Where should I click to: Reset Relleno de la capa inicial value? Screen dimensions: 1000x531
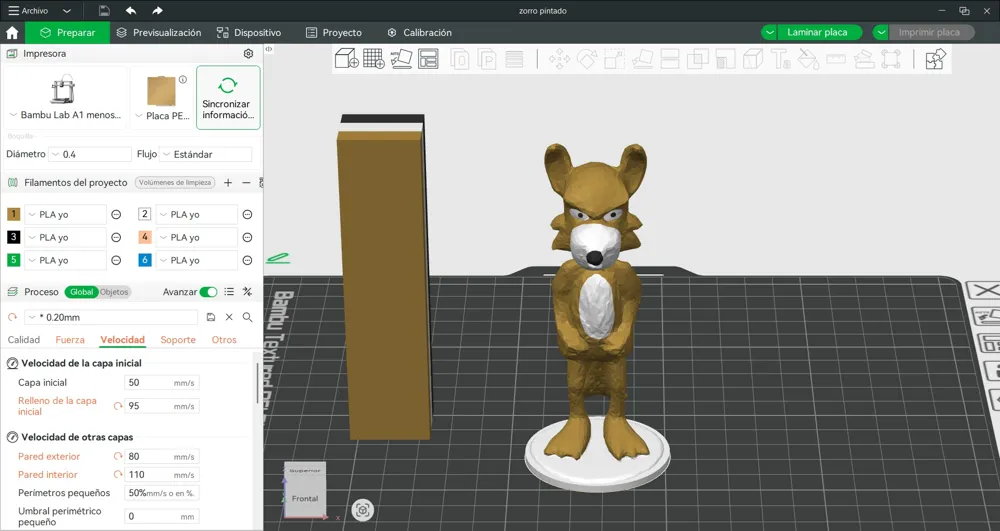coord(118,406)
